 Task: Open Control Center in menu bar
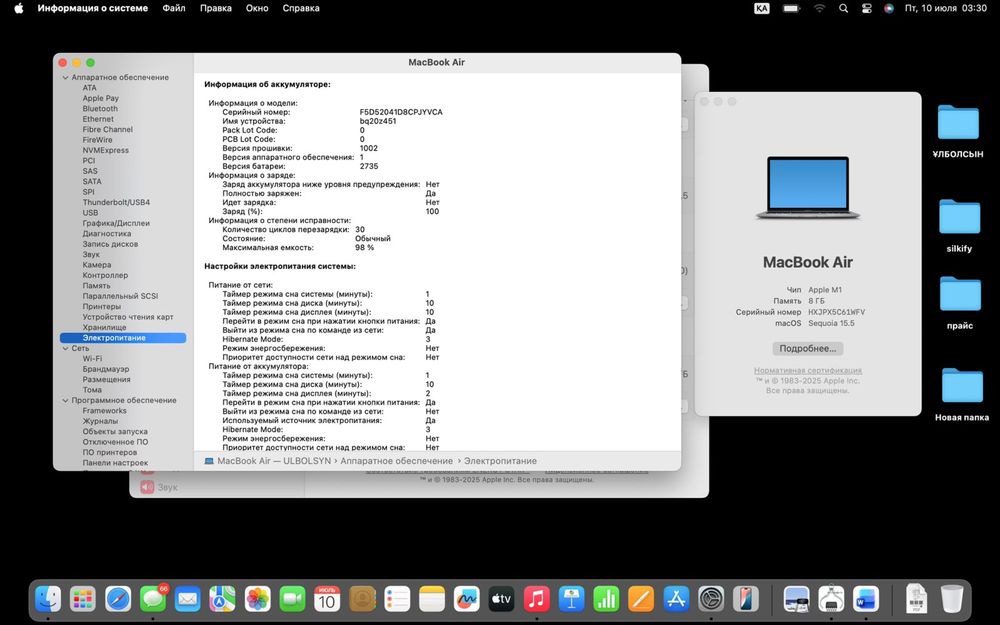click(x=866, y=8)
